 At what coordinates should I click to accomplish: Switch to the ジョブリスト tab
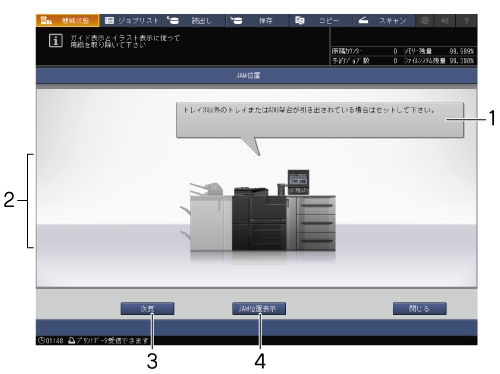tap(131, 21)
